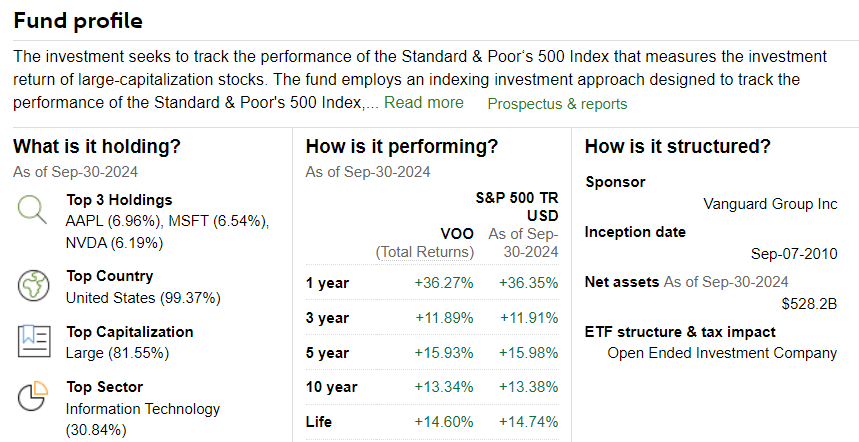The height and width of the screenshot is (442, 859).
Task: Click the $528.2B net assets value
Action: click(809, 304)
